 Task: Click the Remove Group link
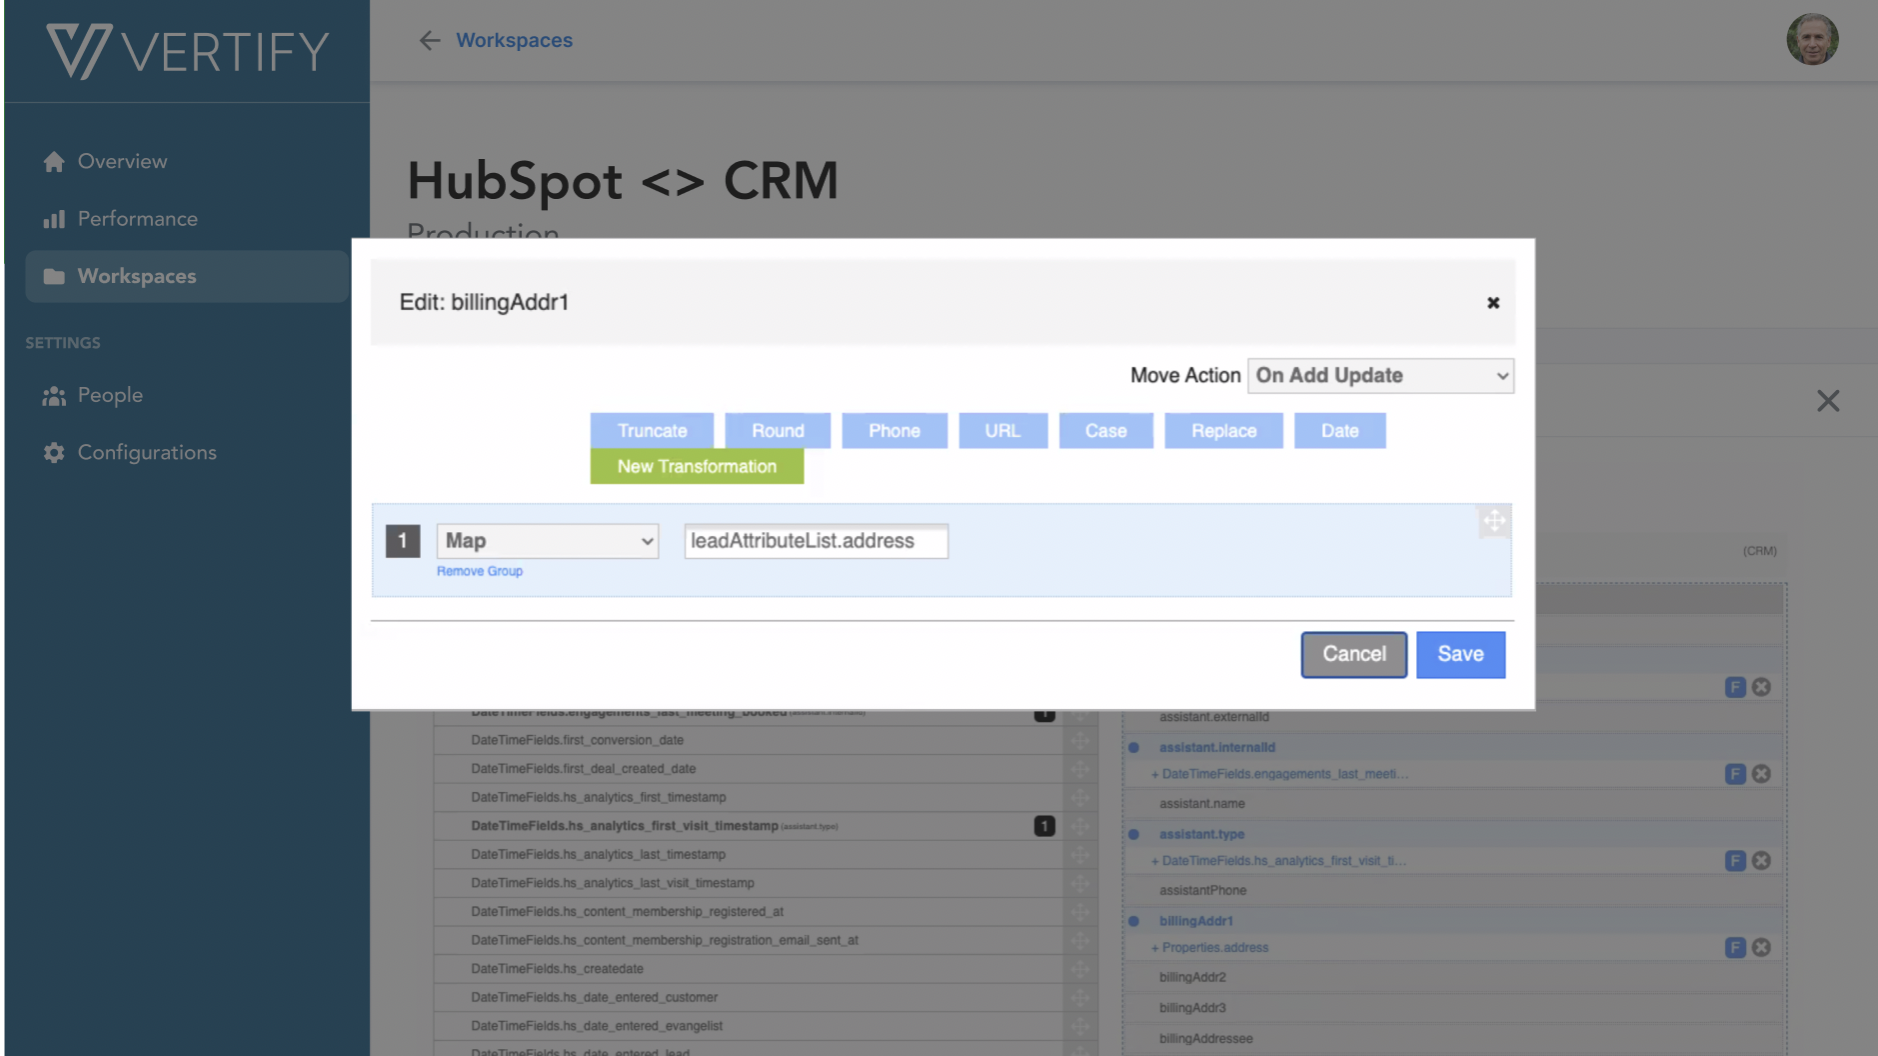pos(479,571)
